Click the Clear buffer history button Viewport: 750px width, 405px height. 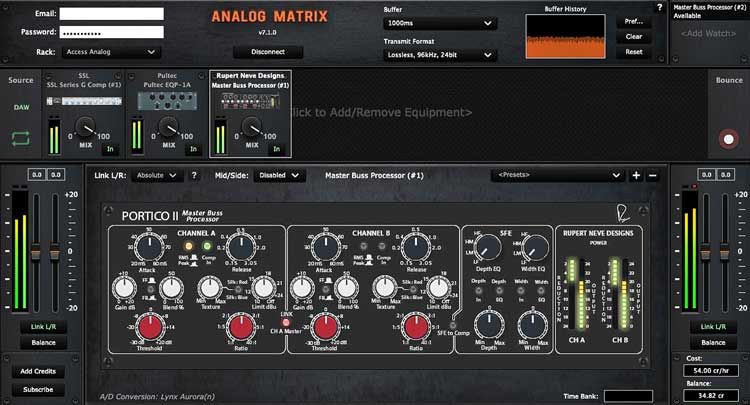(634, 37)
